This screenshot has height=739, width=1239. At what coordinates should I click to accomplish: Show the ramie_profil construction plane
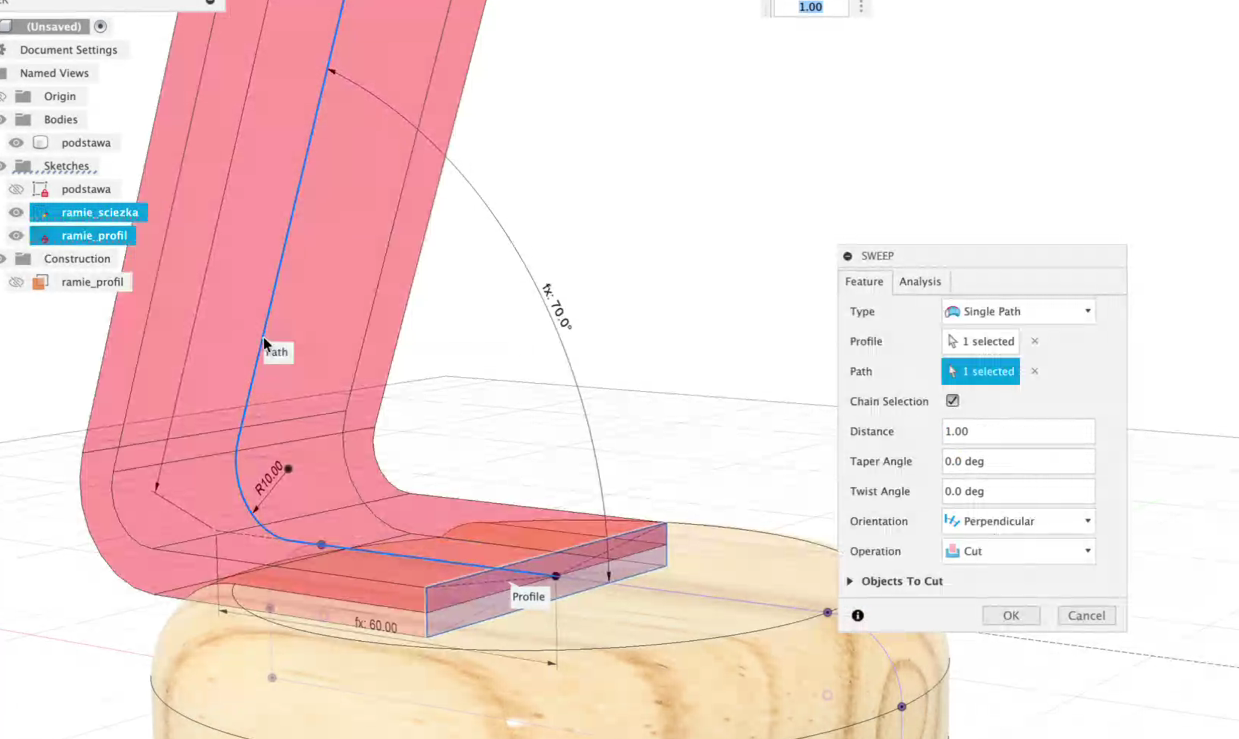pos(16,282)
